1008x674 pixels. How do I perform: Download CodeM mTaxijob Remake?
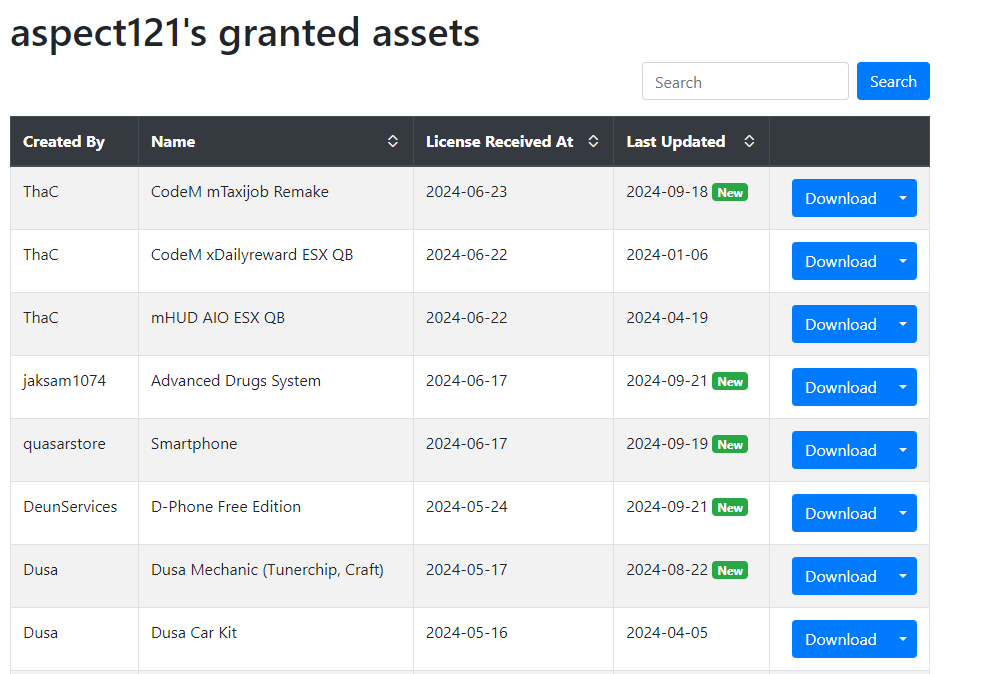tap(840, 198)
